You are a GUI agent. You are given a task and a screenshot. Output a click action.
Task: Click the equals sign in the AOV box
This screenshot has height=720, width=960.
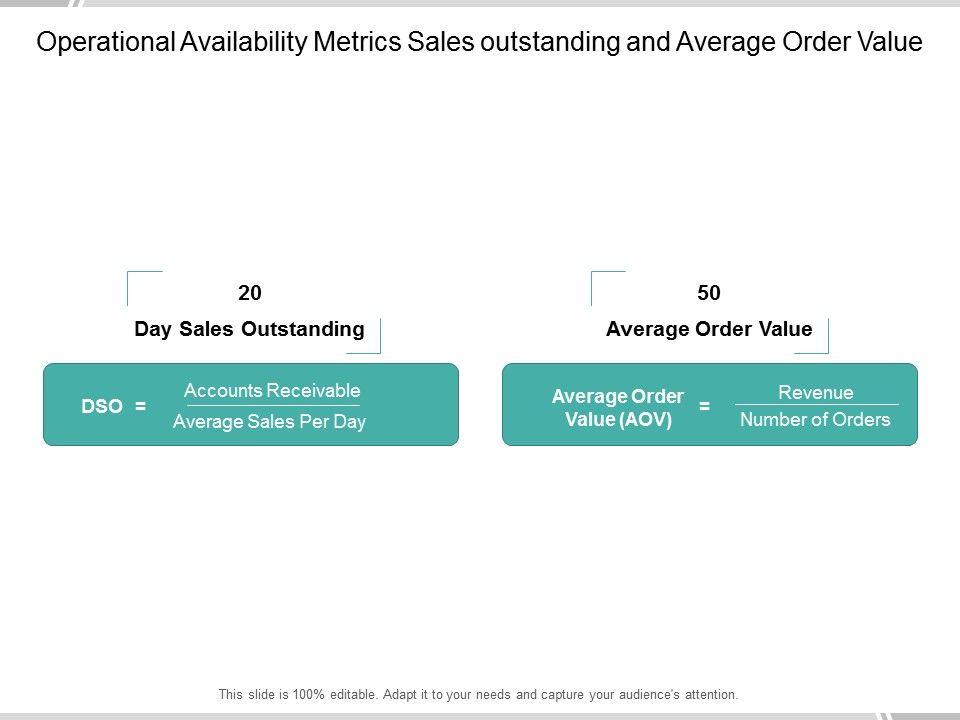click(x=704, y=407)
